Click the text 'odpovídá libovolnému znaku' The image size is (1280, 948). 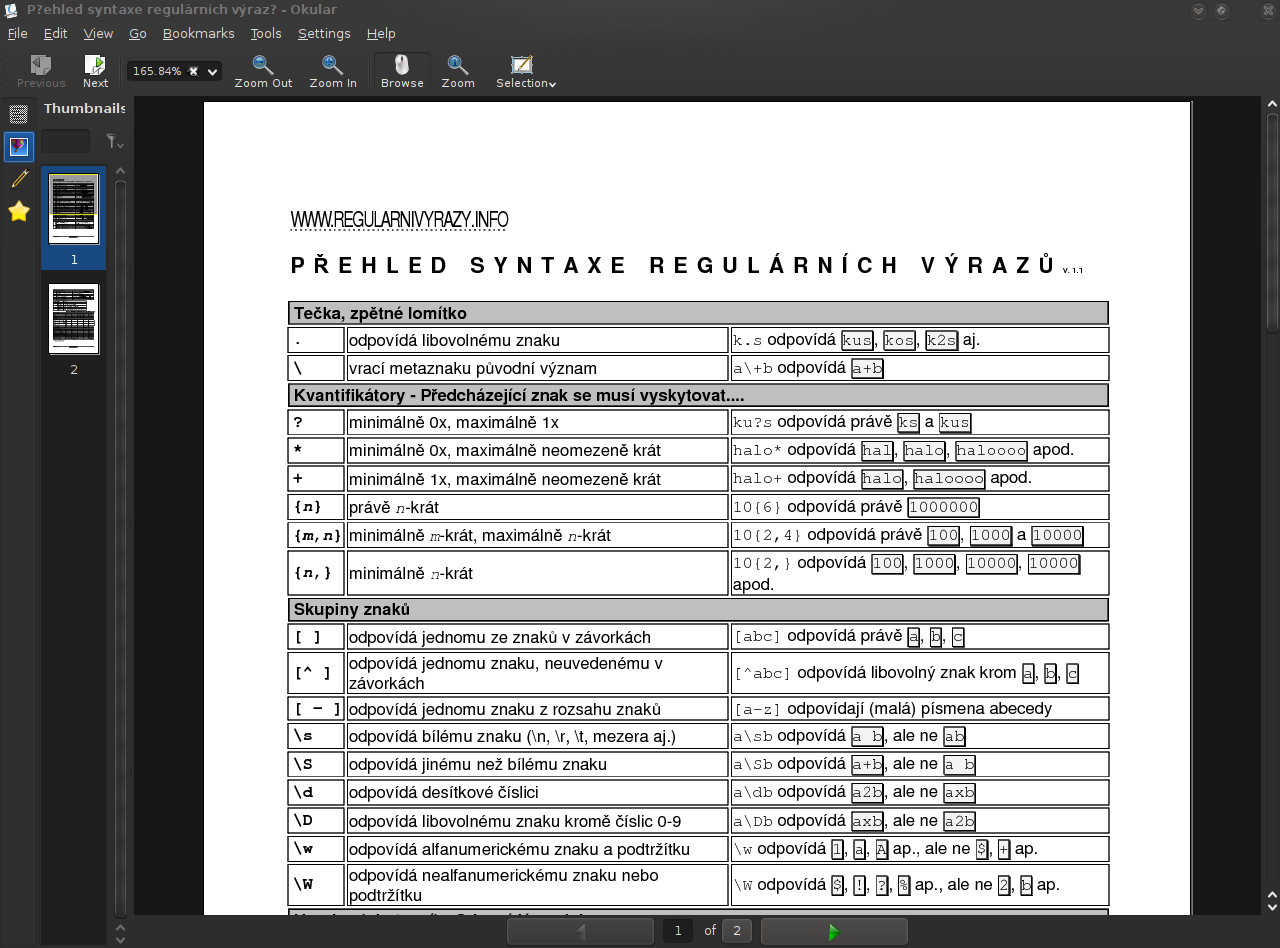click(454, 340)
